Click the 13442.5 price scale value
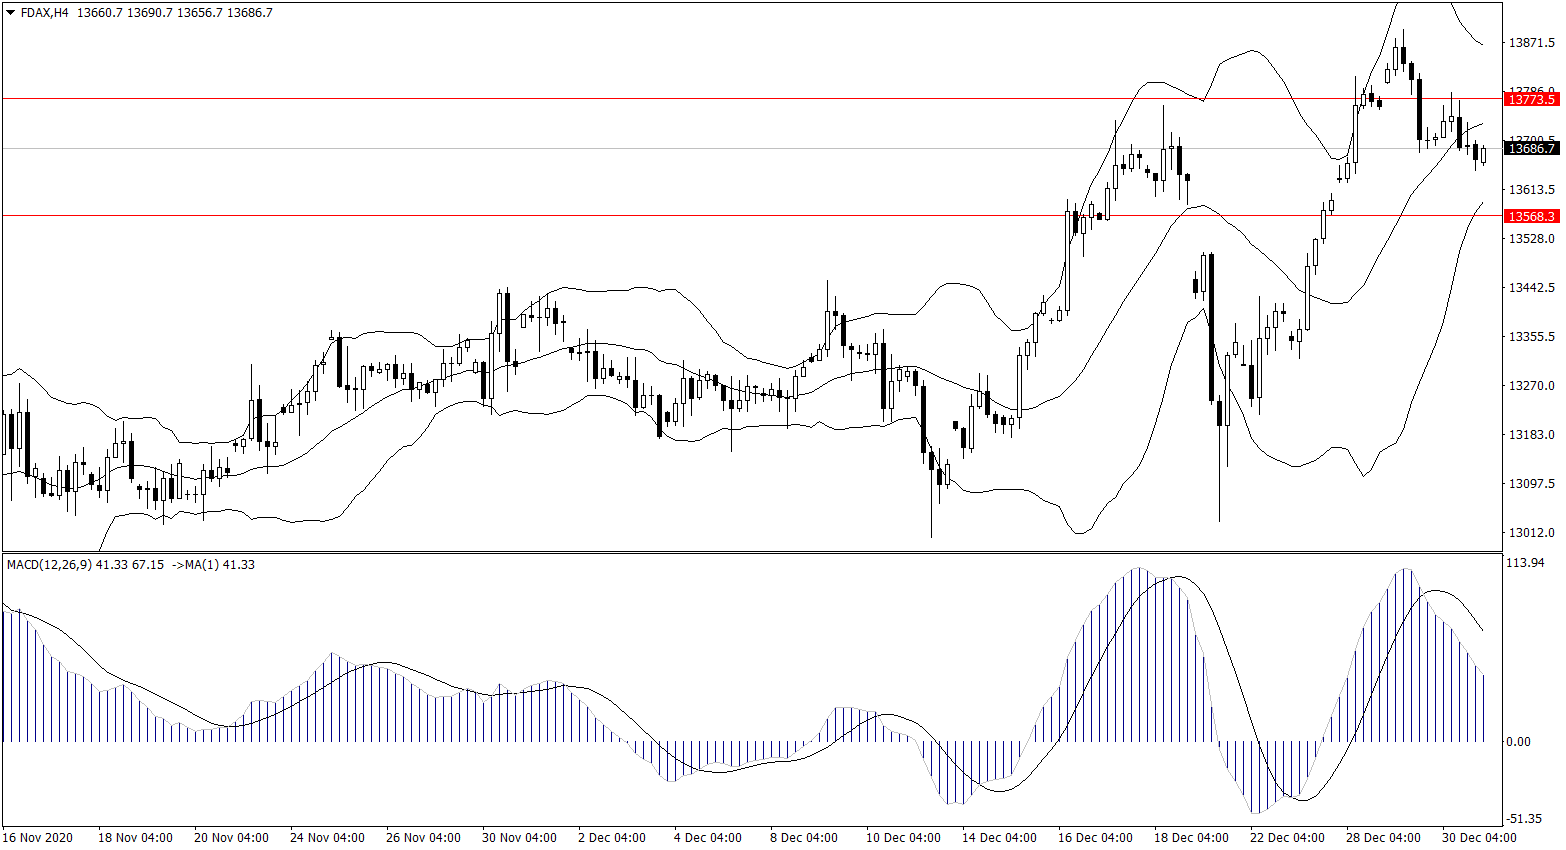This screenshot has height=850, width=1566. point(1531,288)
